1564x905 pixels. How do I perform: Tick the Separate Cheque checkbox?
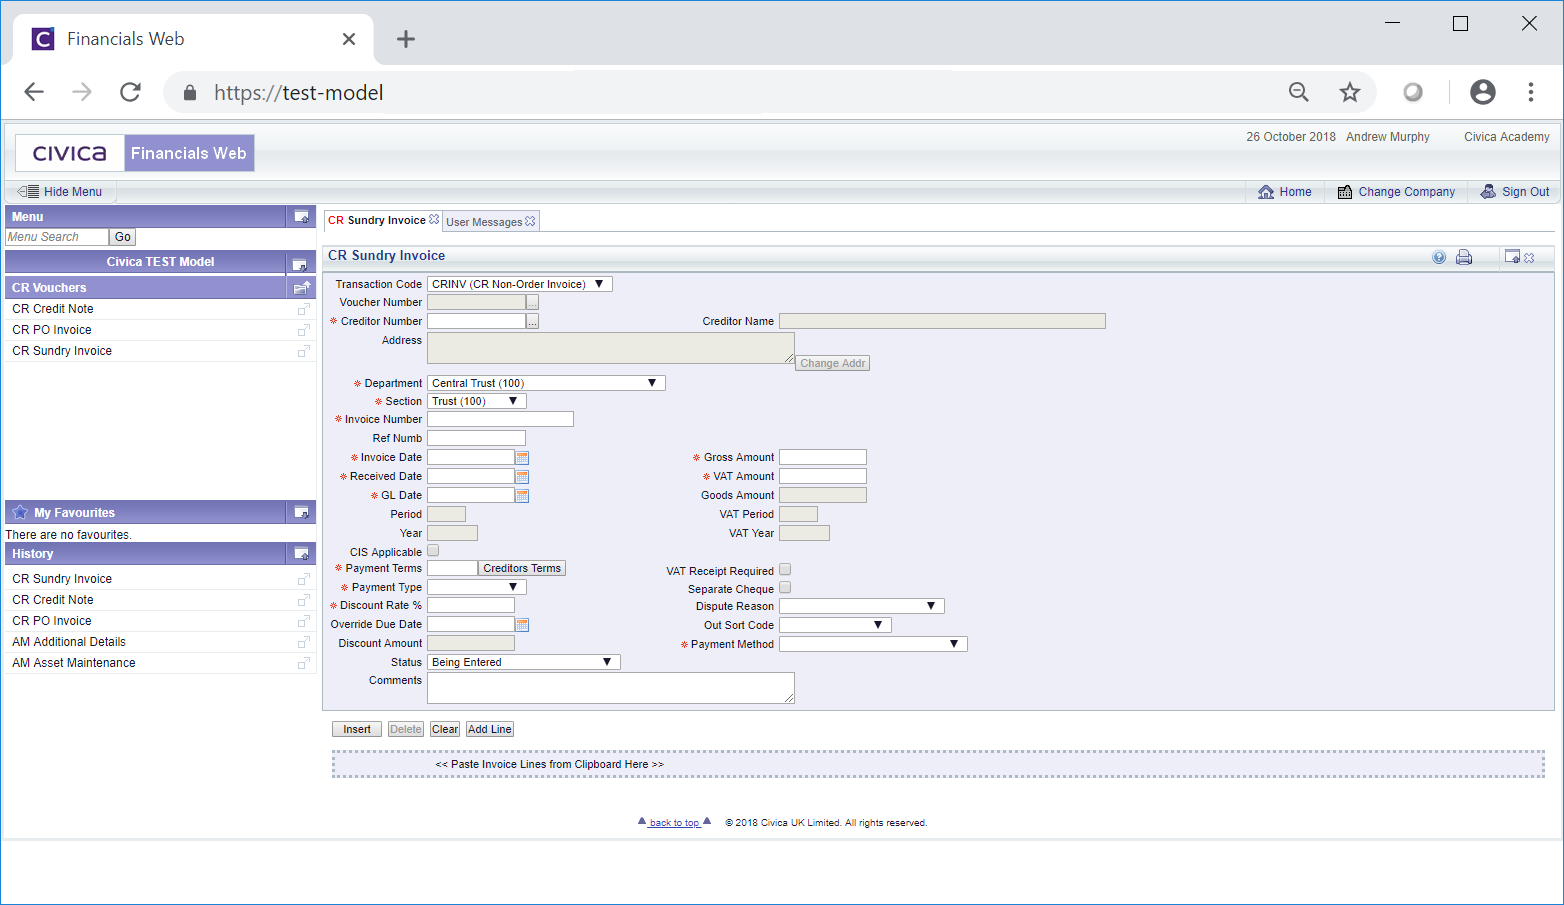click(785, 588)
